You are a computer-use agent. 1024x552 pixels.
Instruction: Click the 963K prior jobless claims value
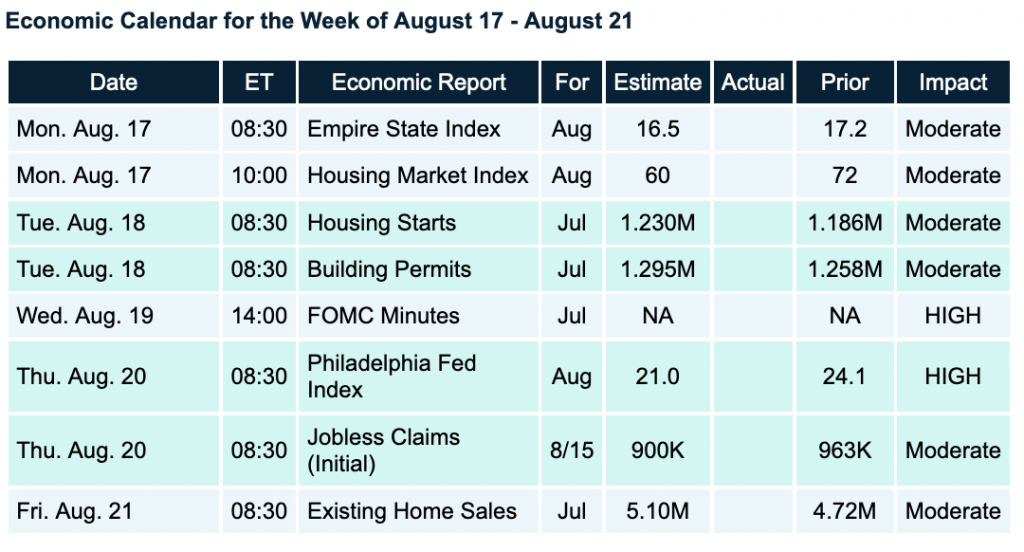(x=844, y=450)
